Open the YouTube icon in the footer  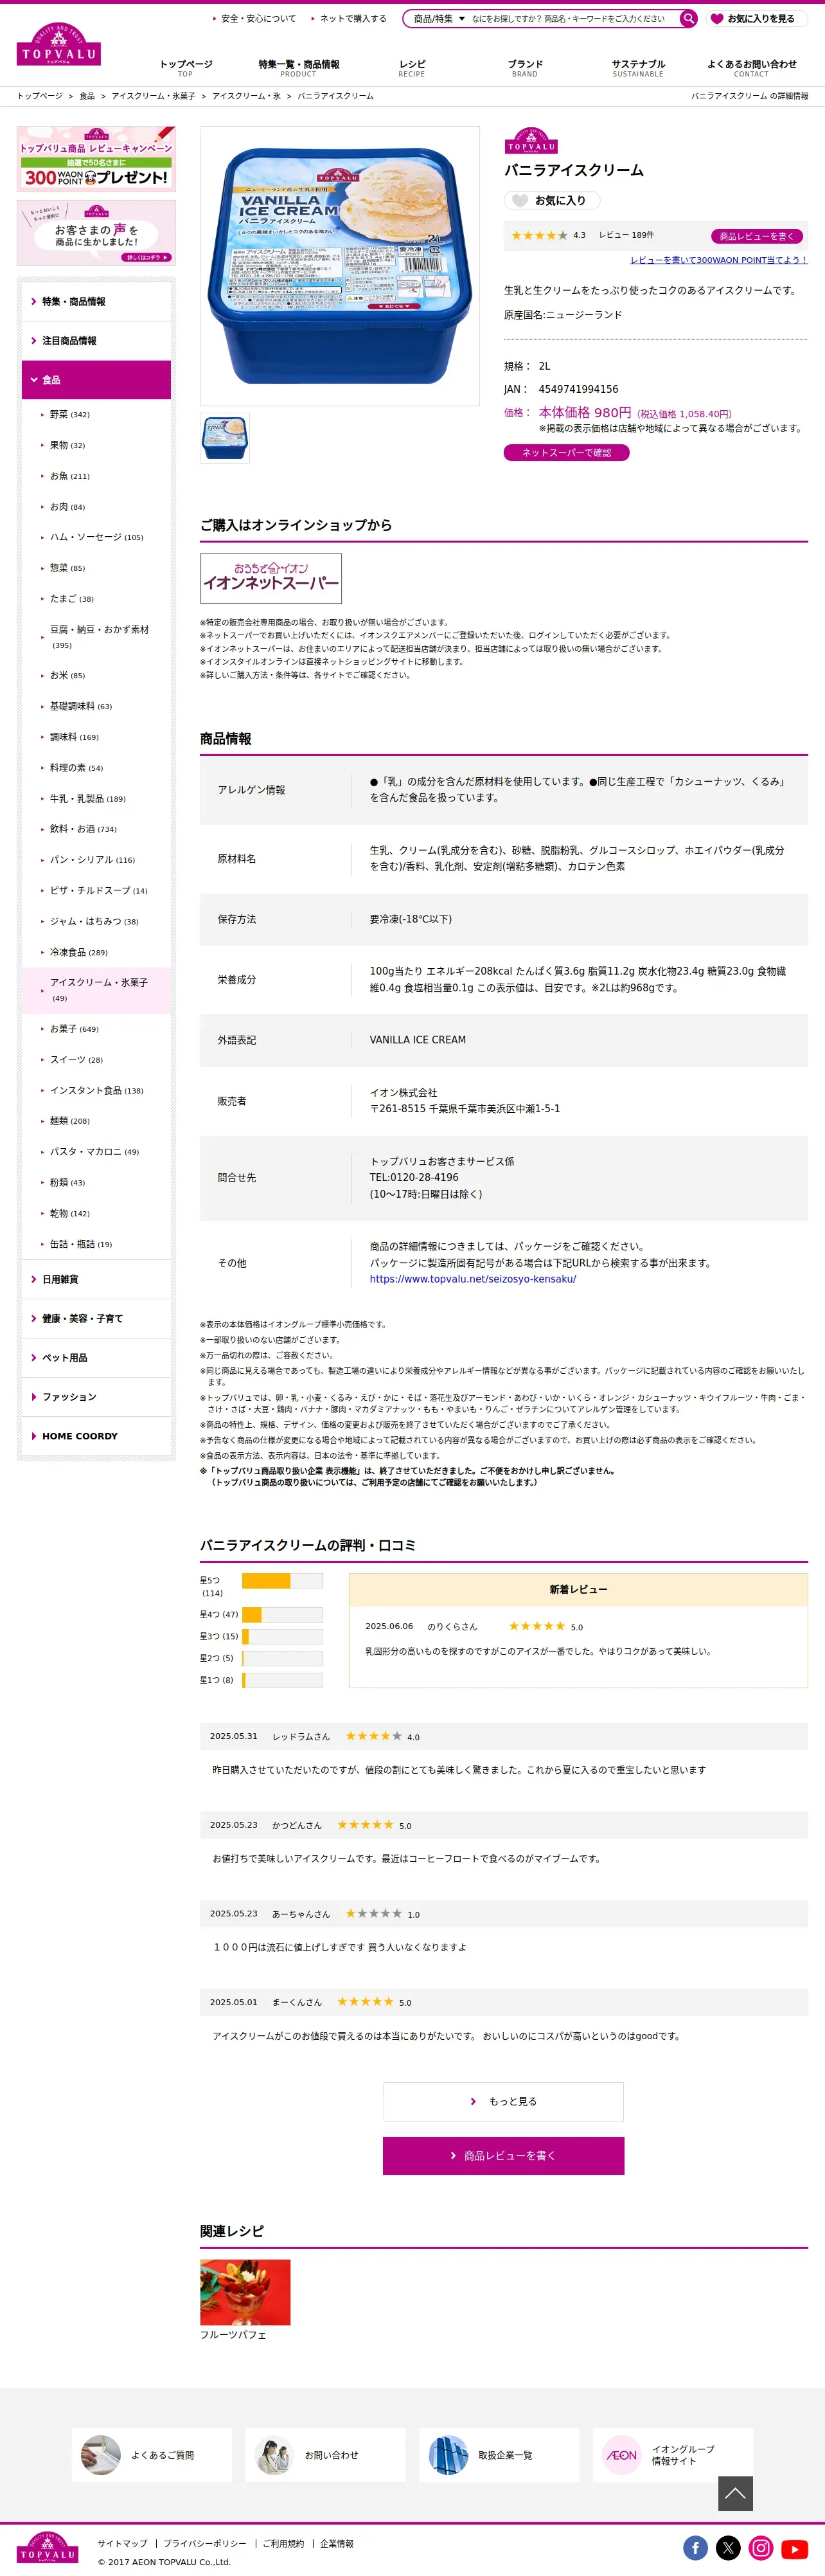coord(795,2548)
